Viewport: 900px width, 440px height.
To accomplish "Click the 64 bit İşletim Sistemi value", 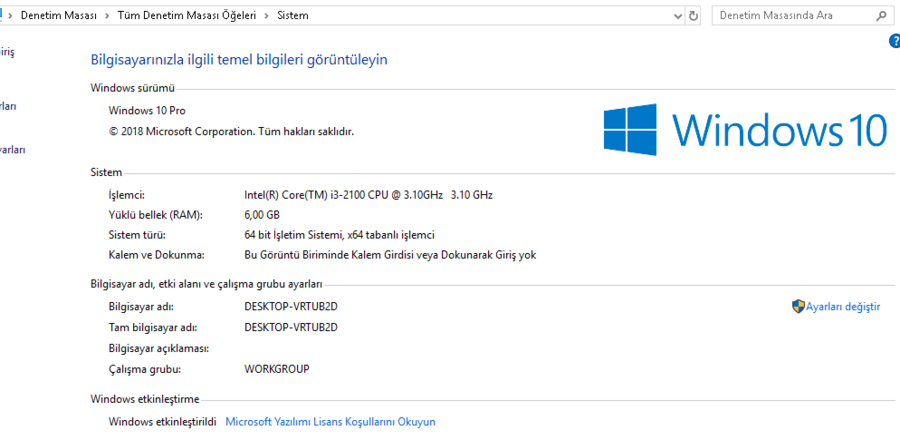I will point(339,235).
